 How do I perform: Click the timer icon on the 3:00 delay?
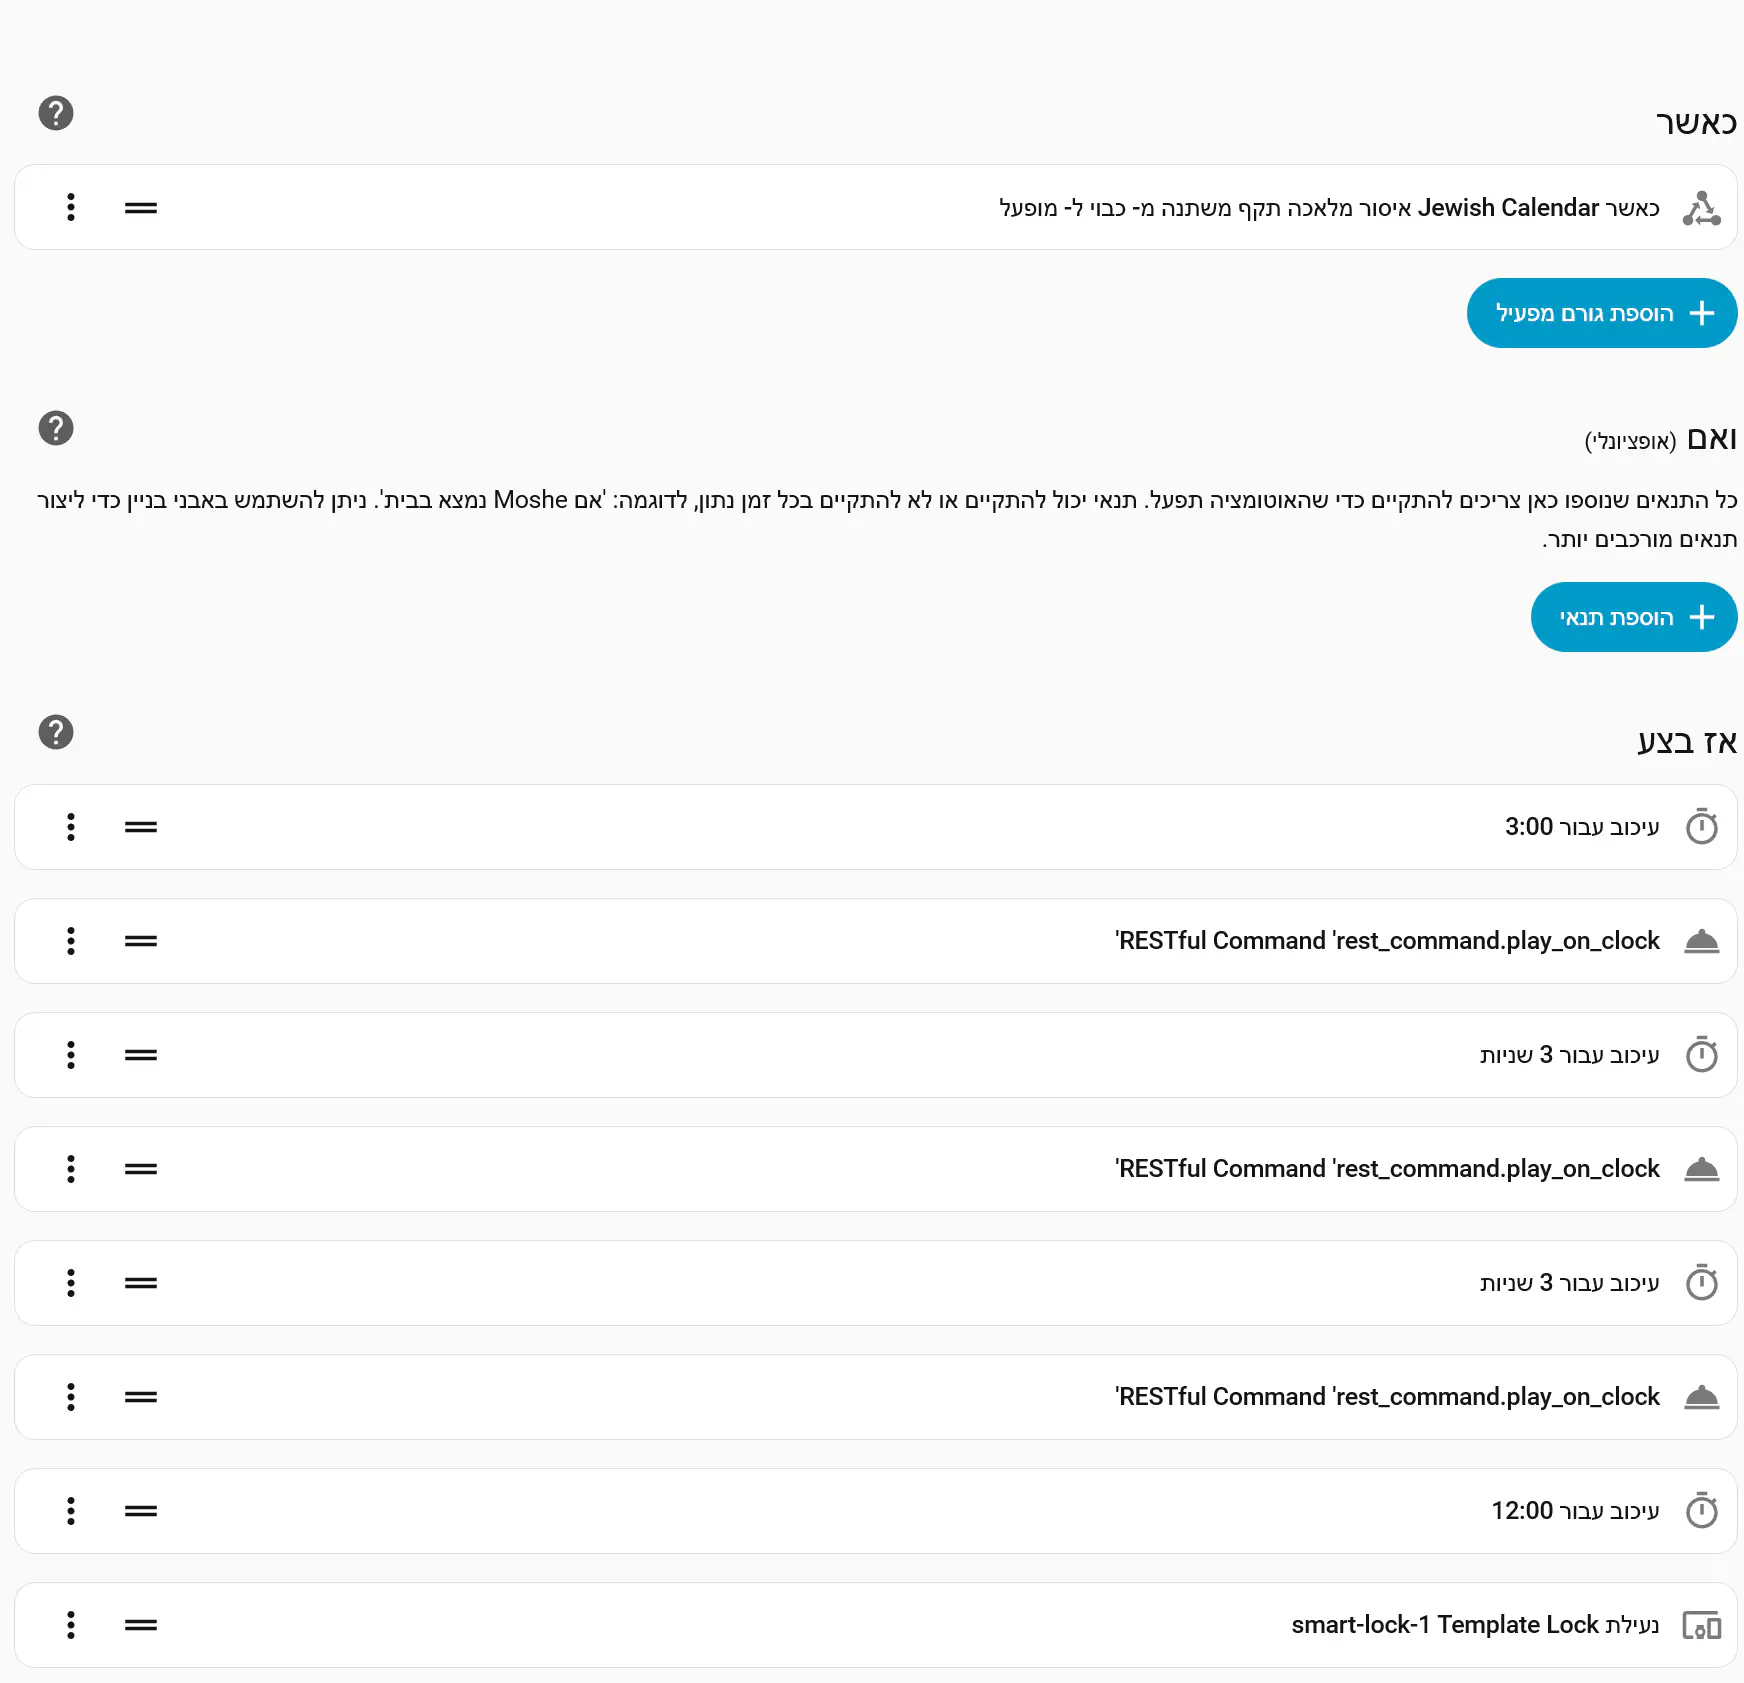1701,827
